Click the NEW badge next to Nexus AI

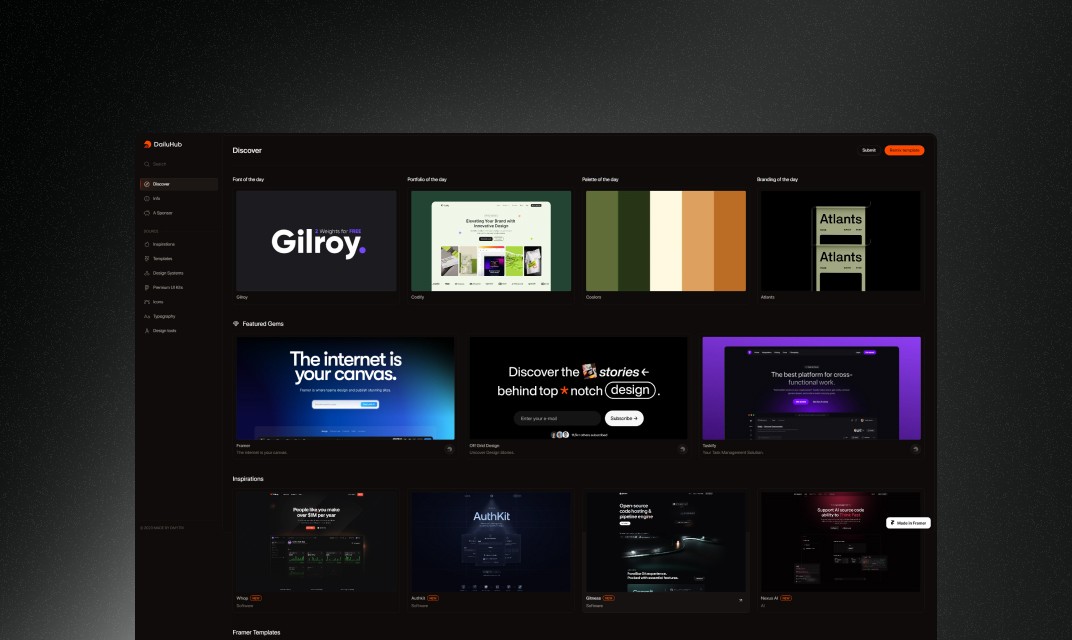point(786,598)
